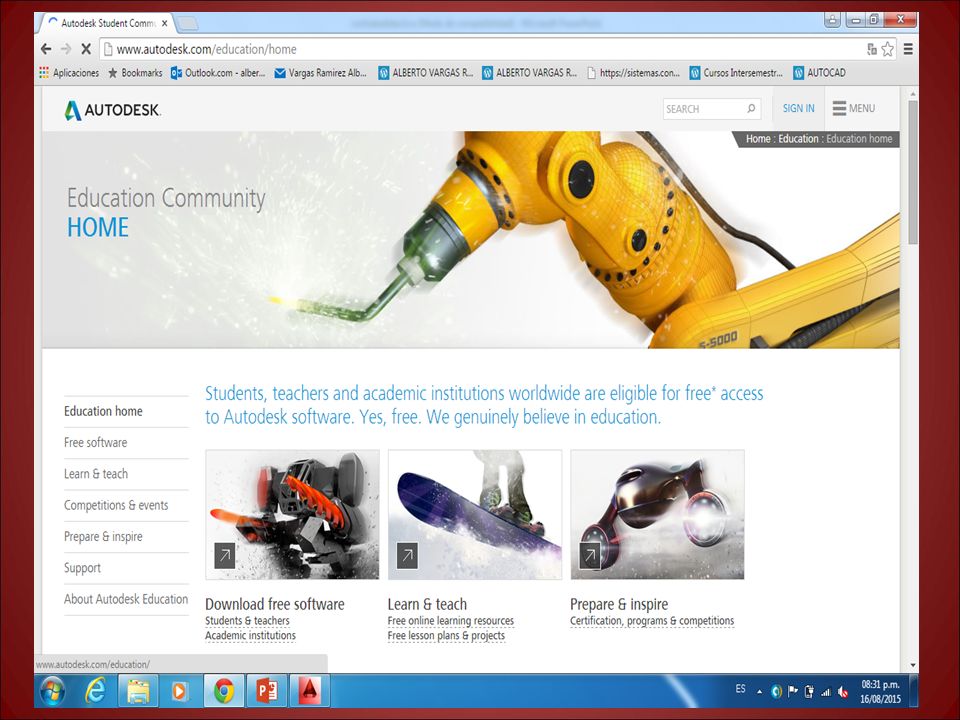Click the ES language indicator
This screenshot has height=720, width=960.
coord(740,689)
